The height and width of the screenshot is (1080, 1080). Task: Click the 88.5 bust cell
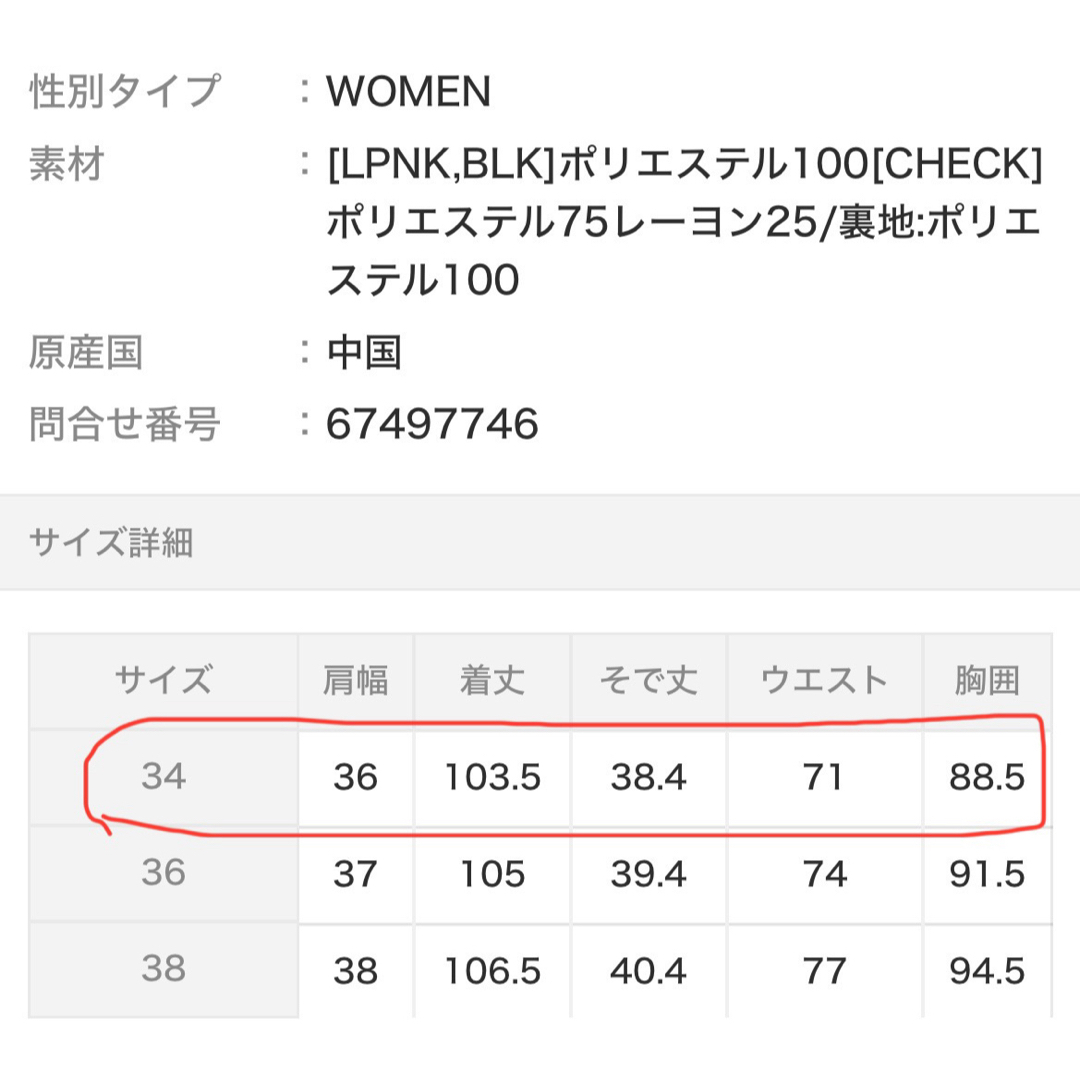coord(987,777)
